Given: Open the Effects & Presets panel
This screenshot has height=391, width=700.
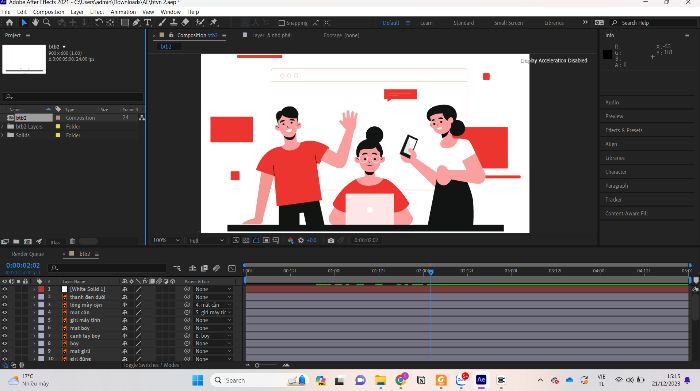Looking at the screenshot, I should pyautogui.click(x=623, y=130).
